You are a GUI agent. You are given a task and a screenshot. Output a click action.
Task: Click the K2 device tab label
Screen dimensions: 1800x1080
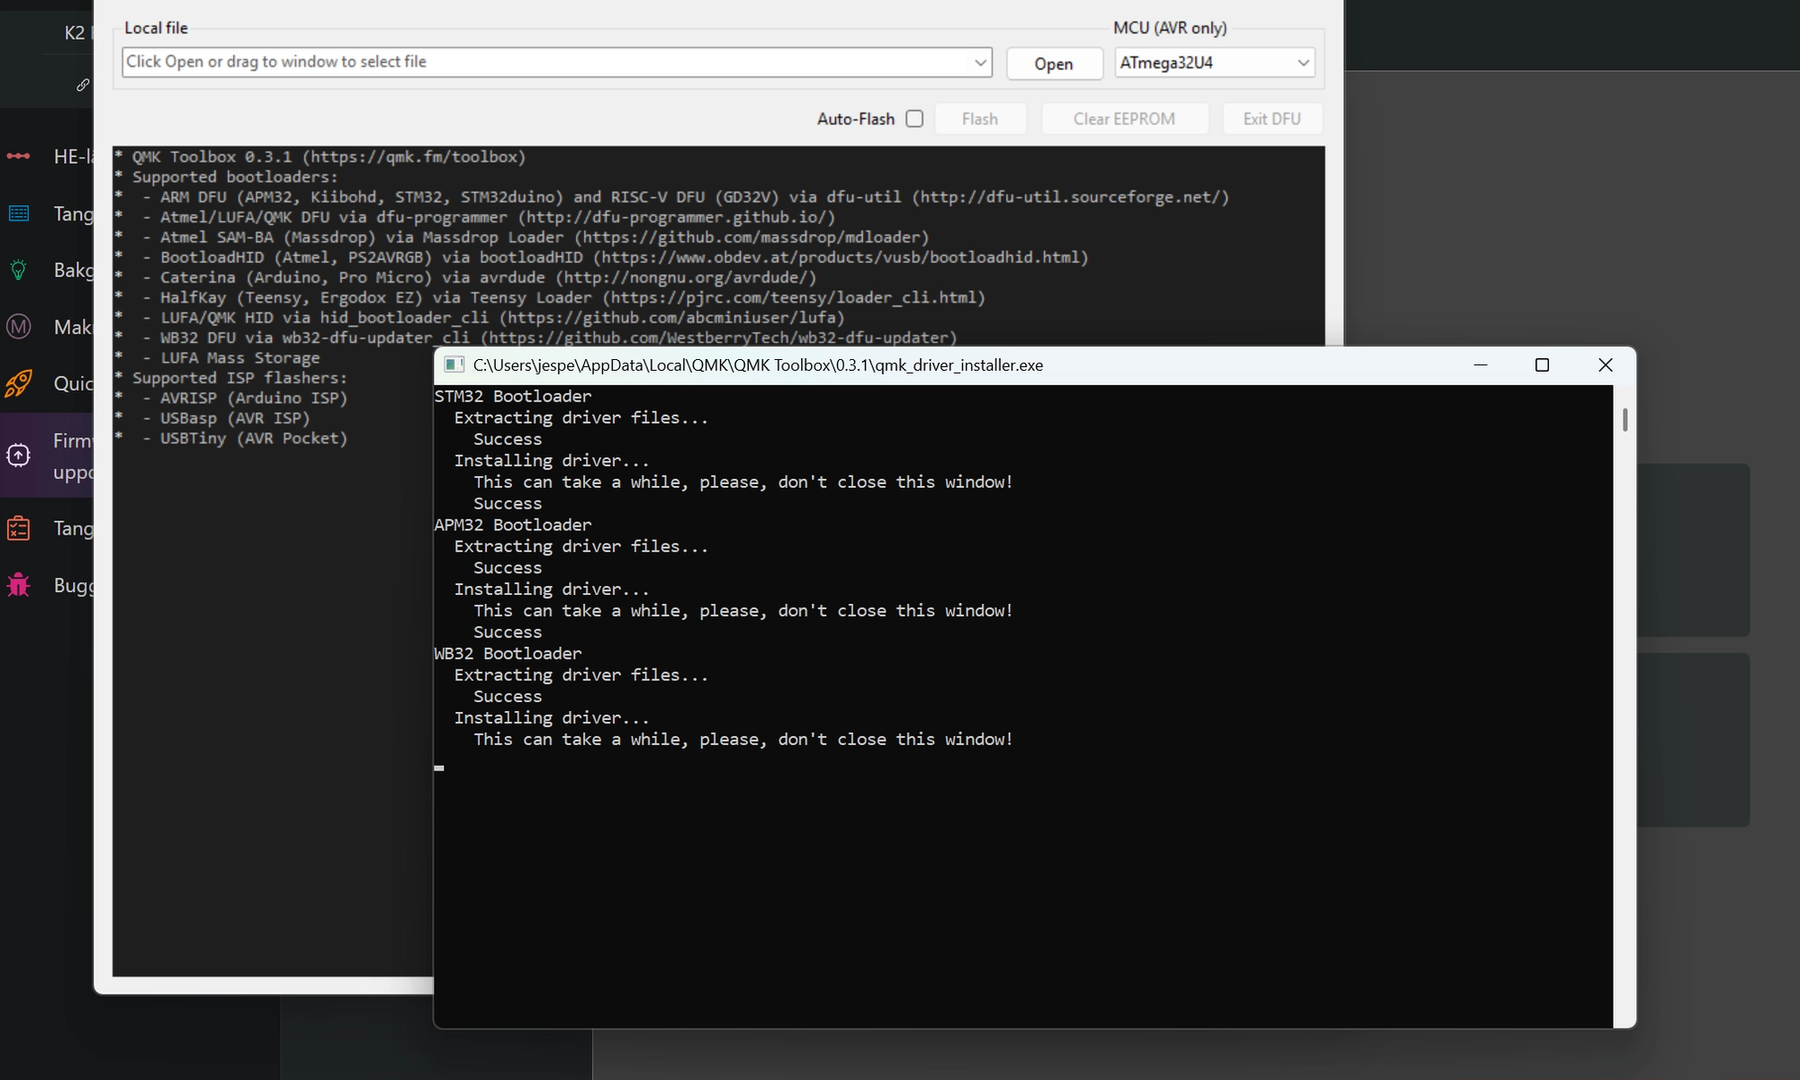(75, 32)
